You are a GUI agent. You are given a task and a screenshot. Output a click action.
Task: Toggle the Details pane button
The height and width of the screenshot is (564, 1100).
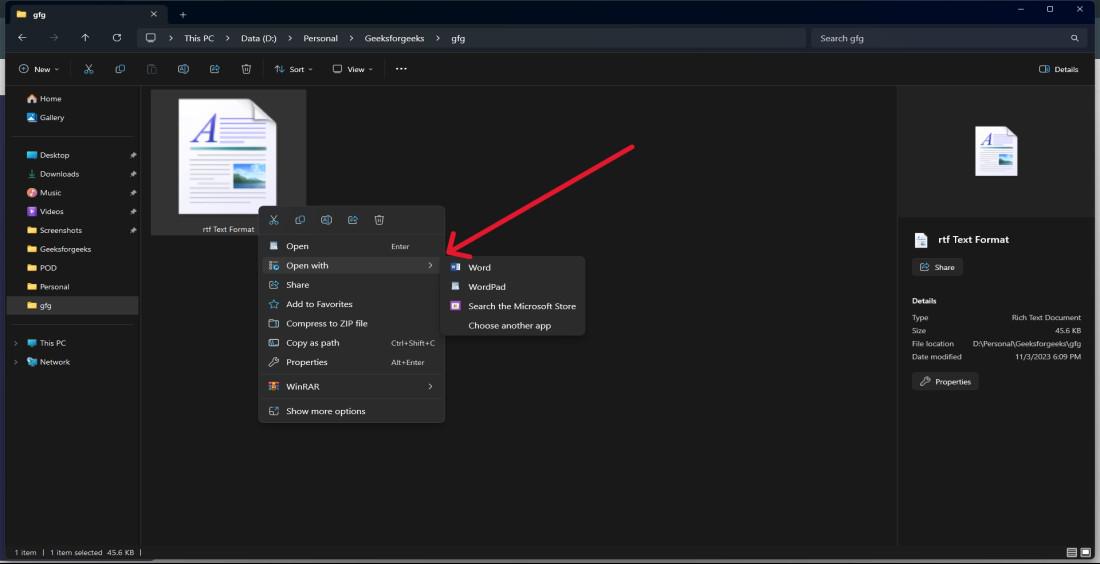(1058, 69)
